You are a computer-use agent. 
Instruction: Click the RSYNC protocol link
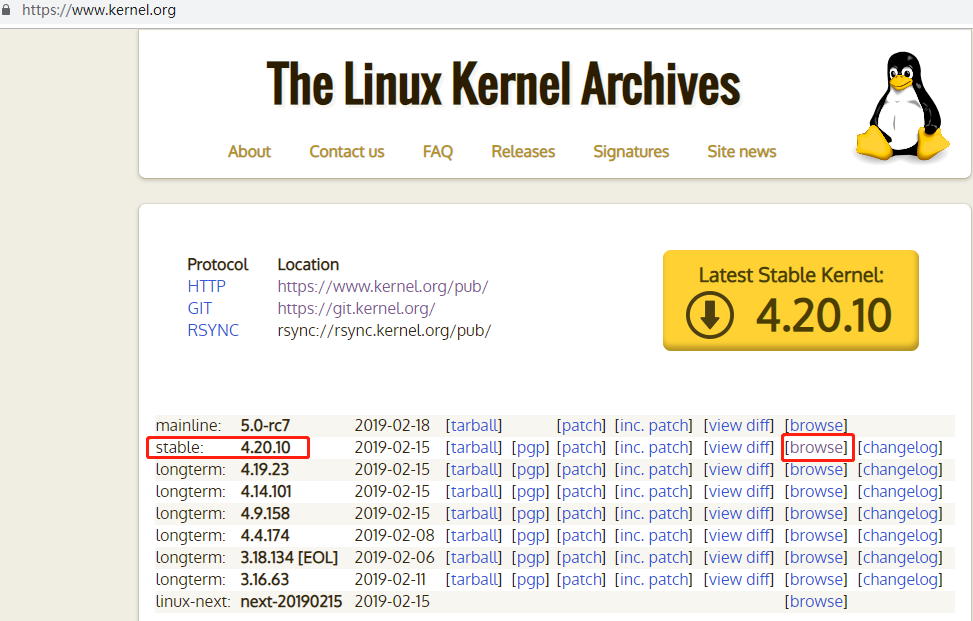[x=213, y=330]
